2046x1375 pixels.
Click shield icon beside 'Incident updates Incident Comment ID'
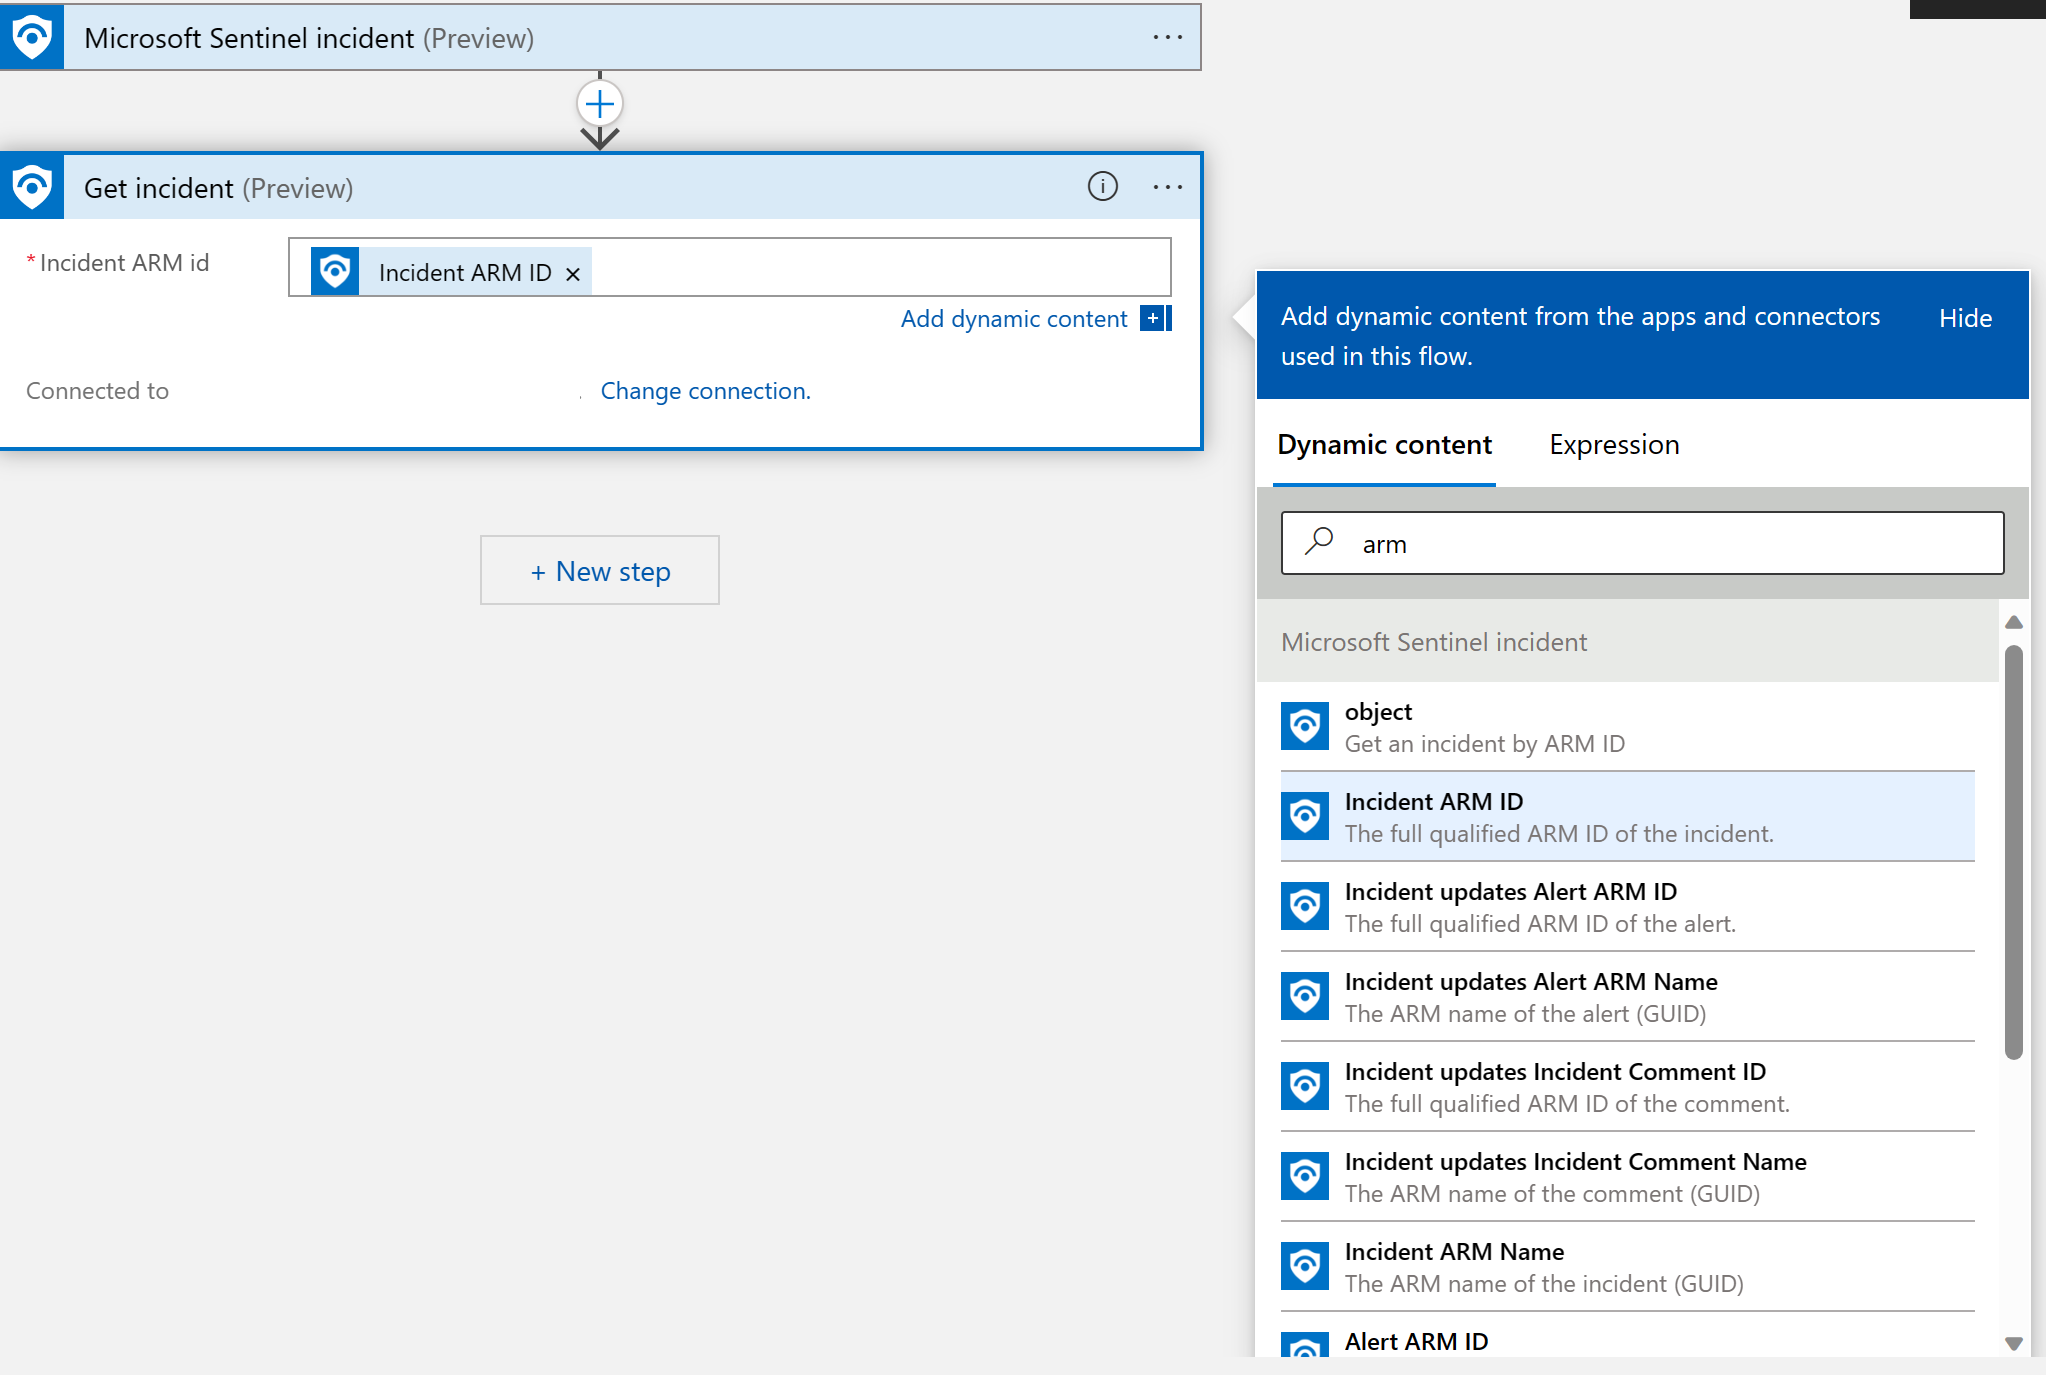point(1305,1086)
